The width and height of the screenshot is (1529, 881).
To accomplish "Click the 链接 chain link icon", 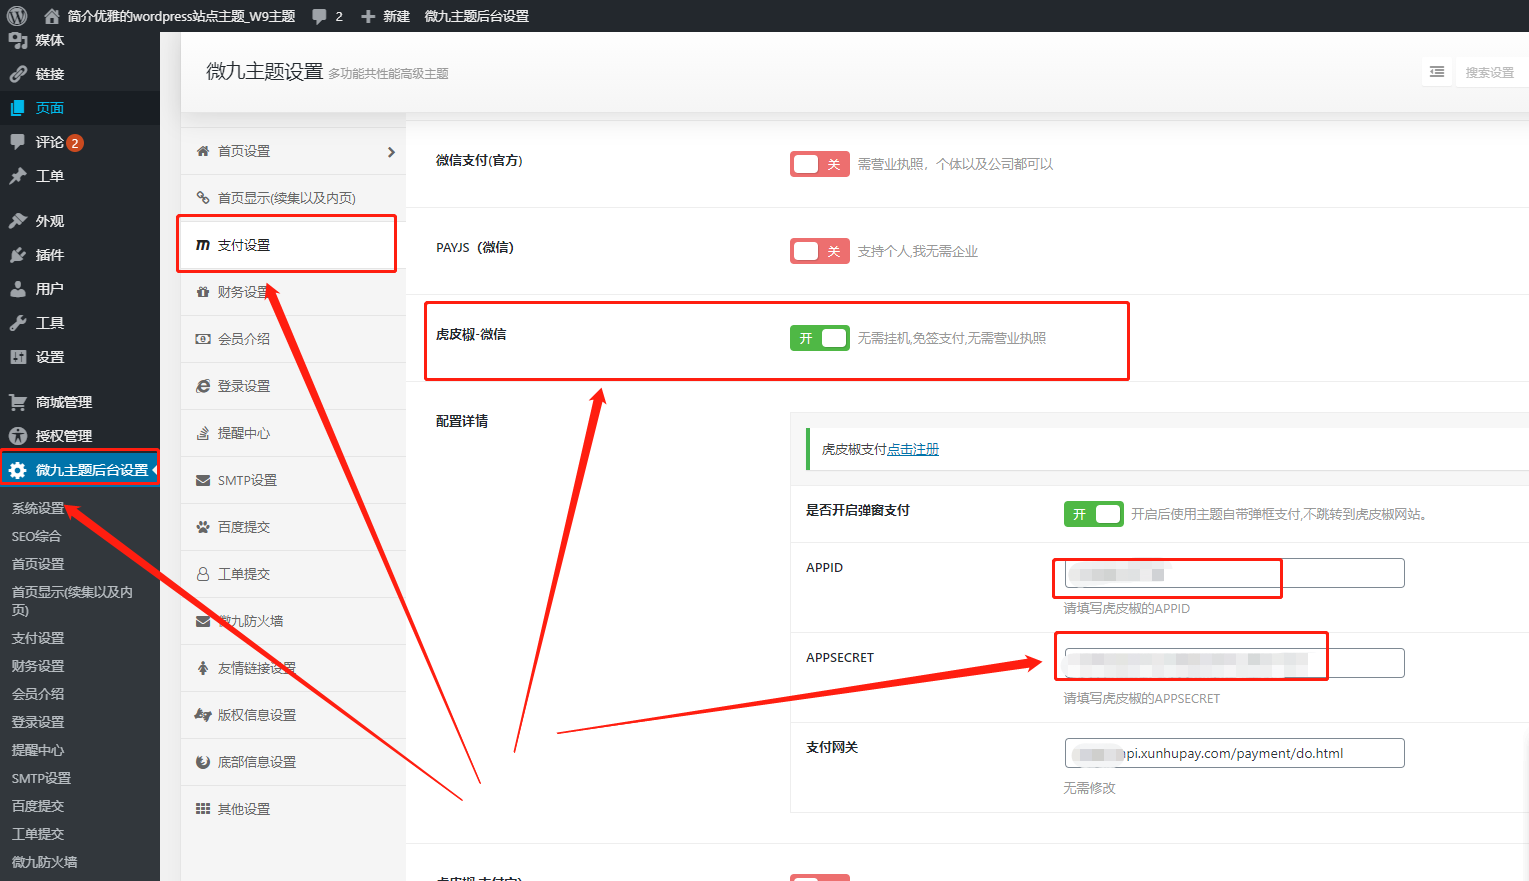I will pos(17,74).
